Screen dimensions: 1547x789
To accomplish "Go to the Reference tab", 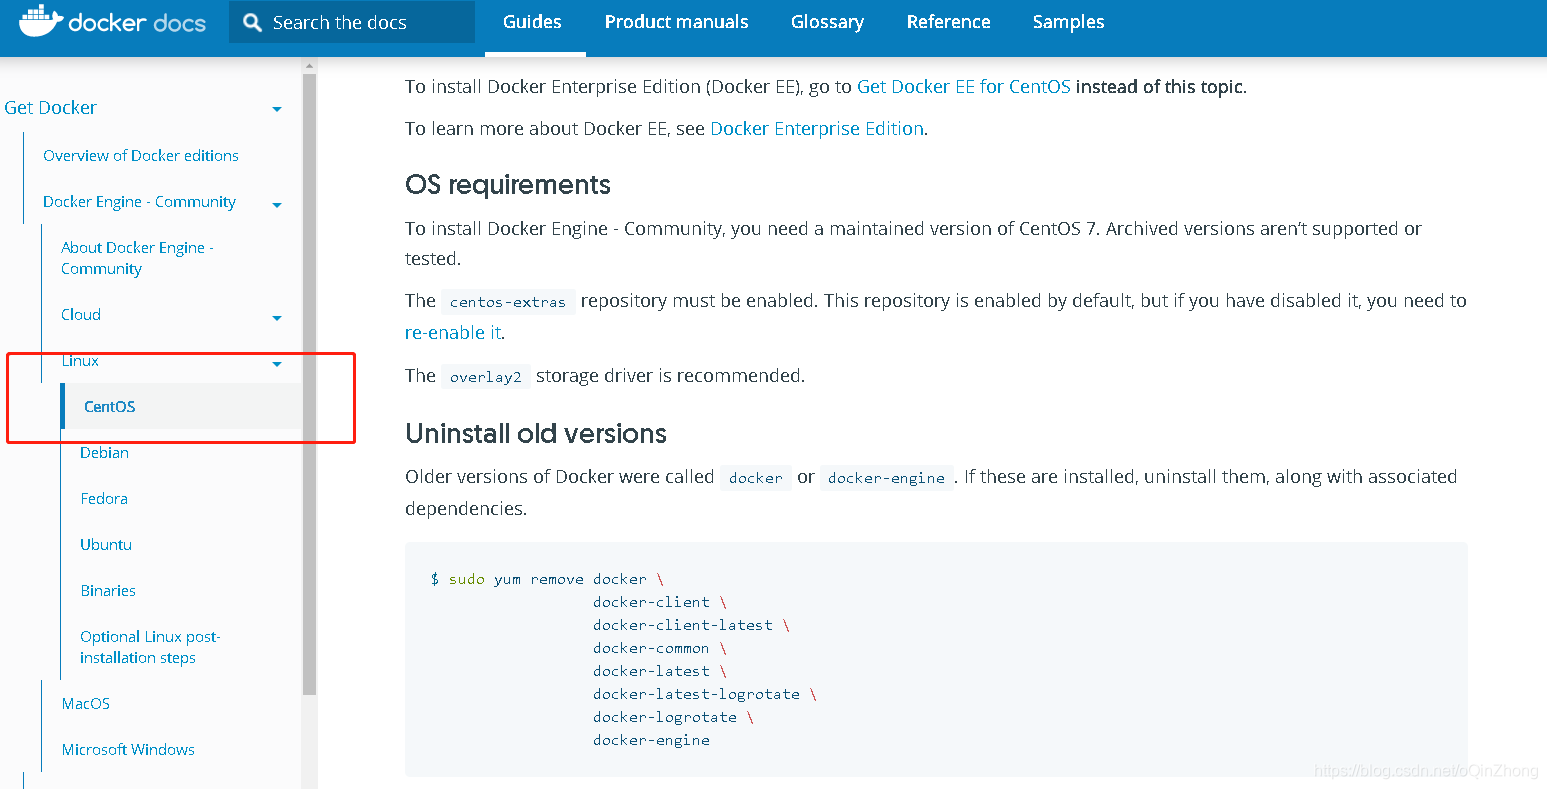I will [948, 22].
